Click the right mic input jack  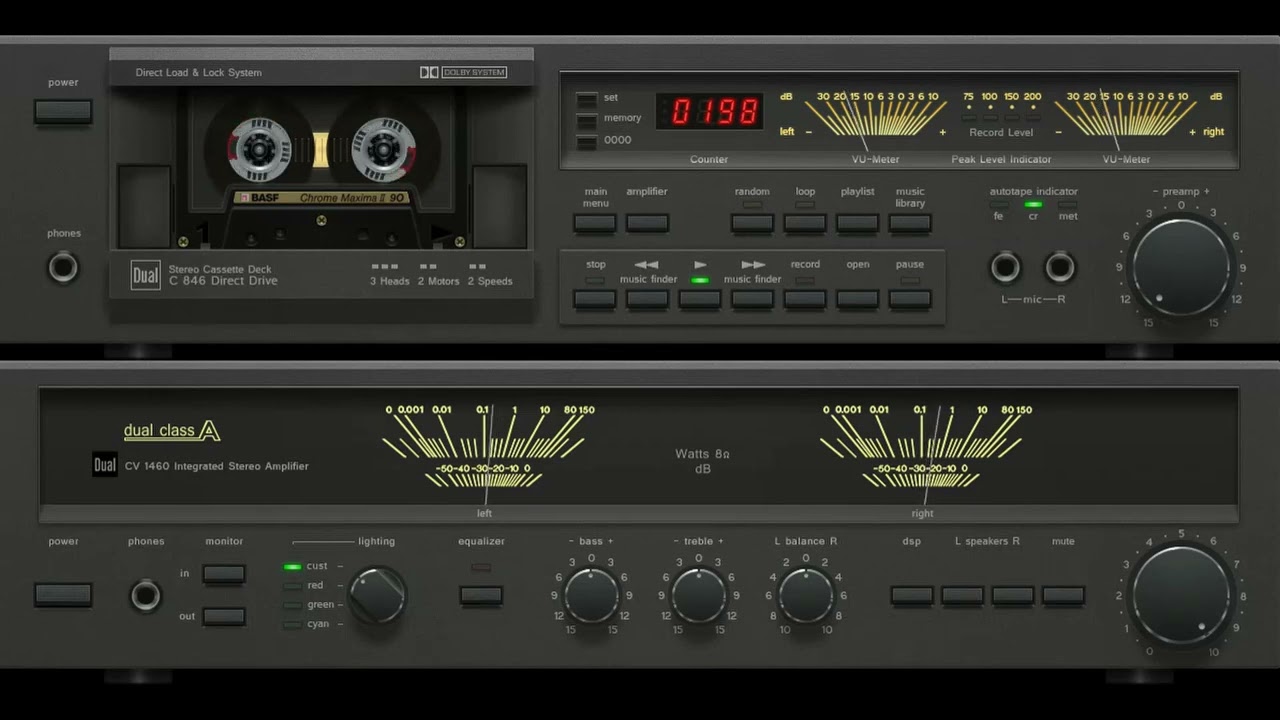[x=1059, y=267]
